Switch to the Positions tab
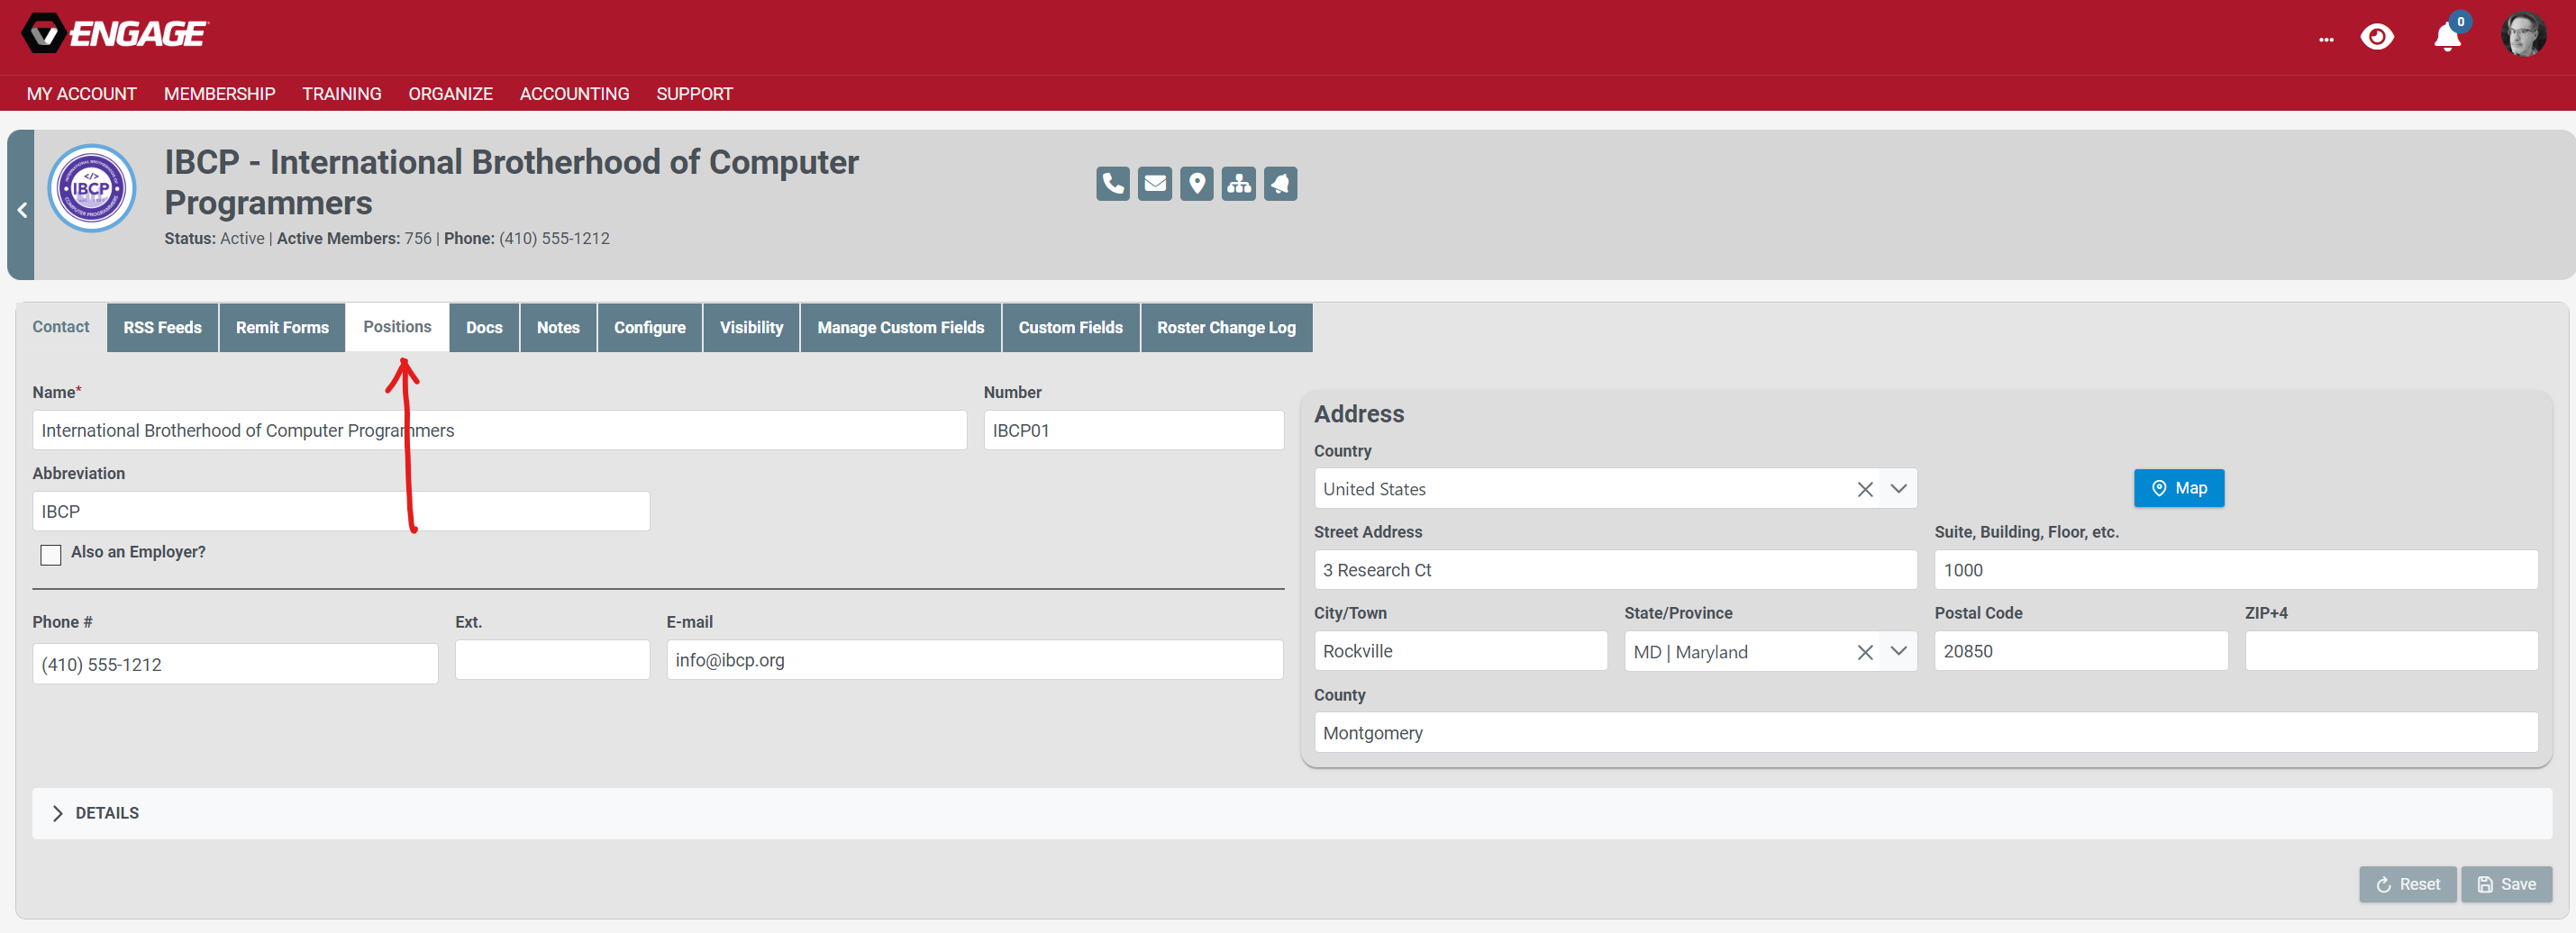2576x933 pixels. coord(397,327)
